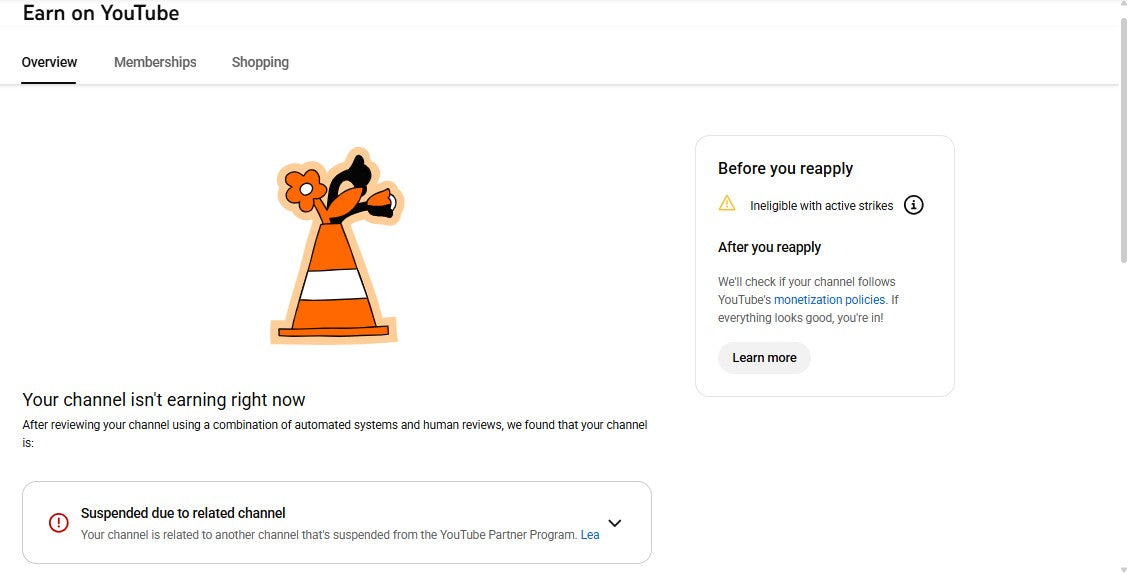The height and width of the screenshot is (574, 1128).
Task: Click the channel isn't earning right now heading
Action: pyautogui.click(x=164, y=400)
